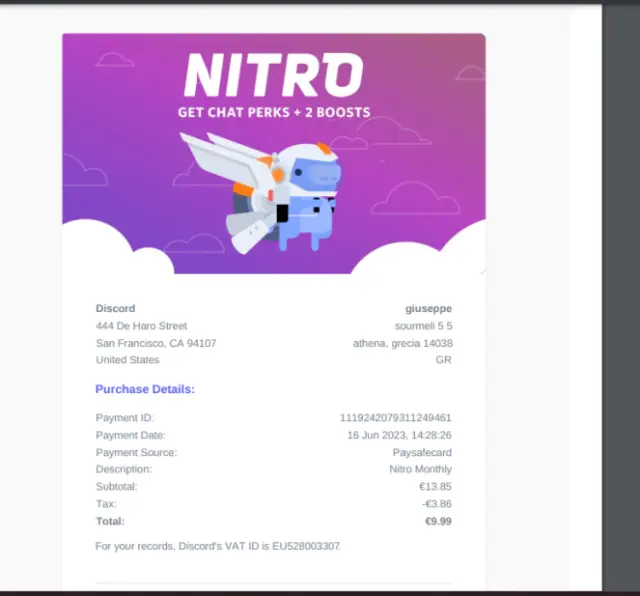Click the 'Payment Date:' label
The height and width of the screenshot is (596, 640).
pos(131,435)
